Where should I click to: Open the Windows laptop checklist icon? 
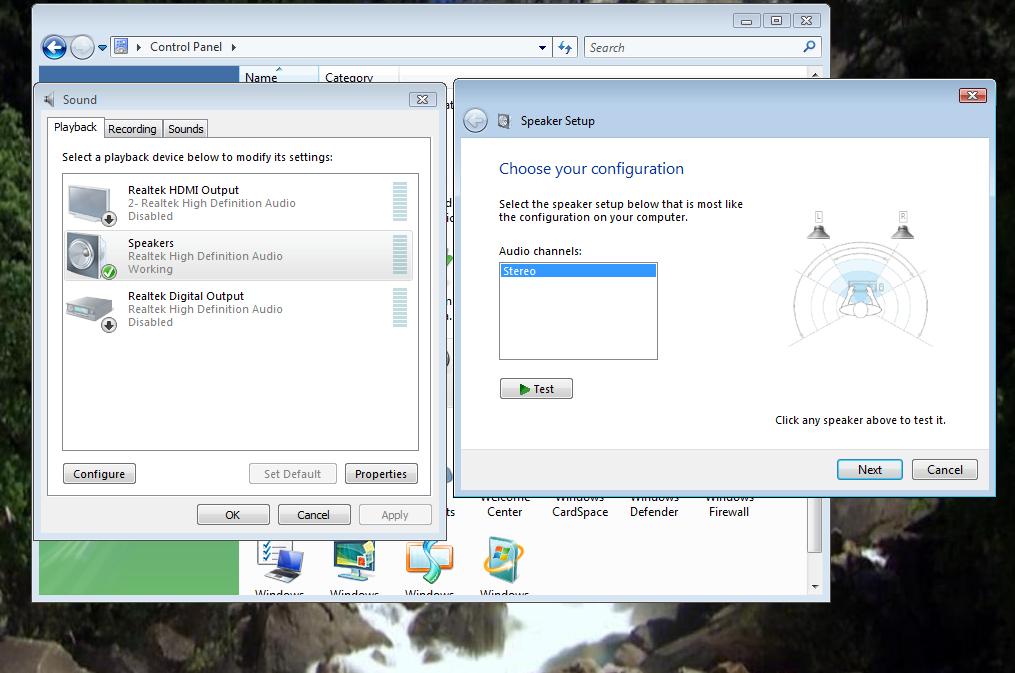(x=280, y=562)
